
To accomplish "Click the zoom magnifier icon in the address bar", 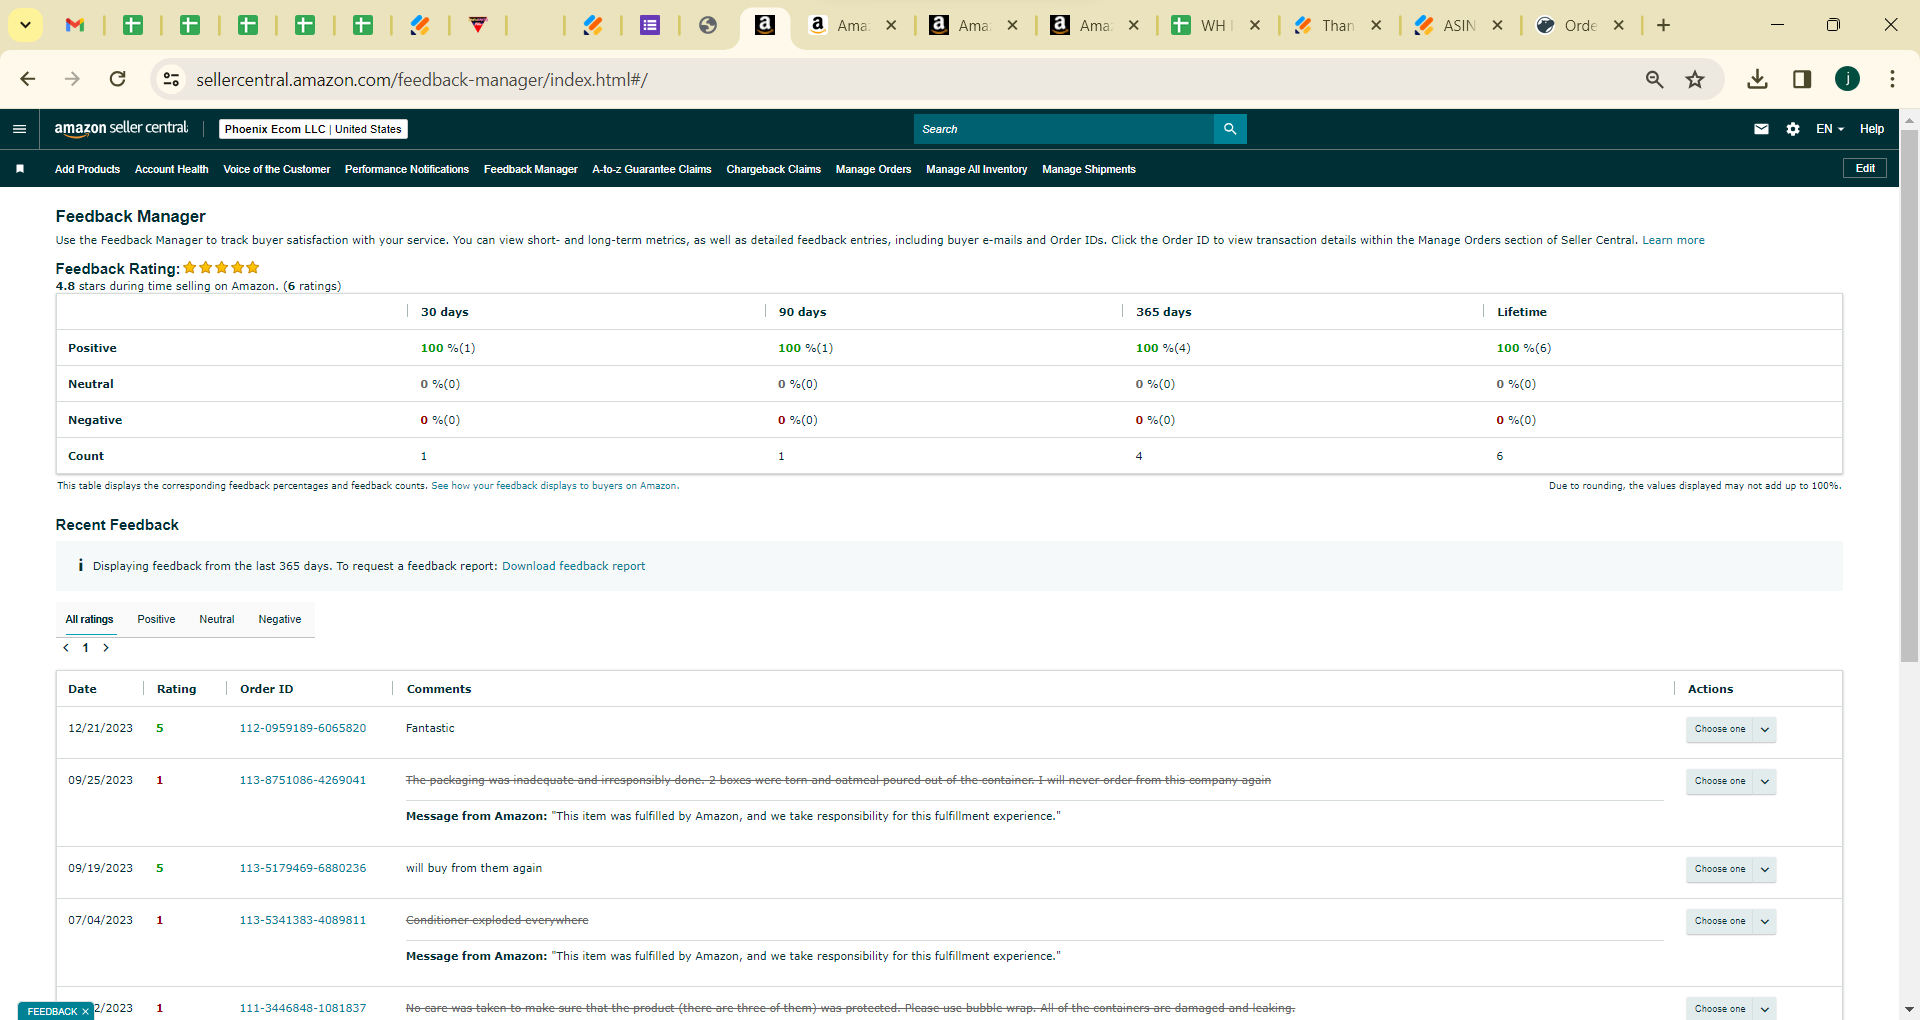I will coord(1655,79).
